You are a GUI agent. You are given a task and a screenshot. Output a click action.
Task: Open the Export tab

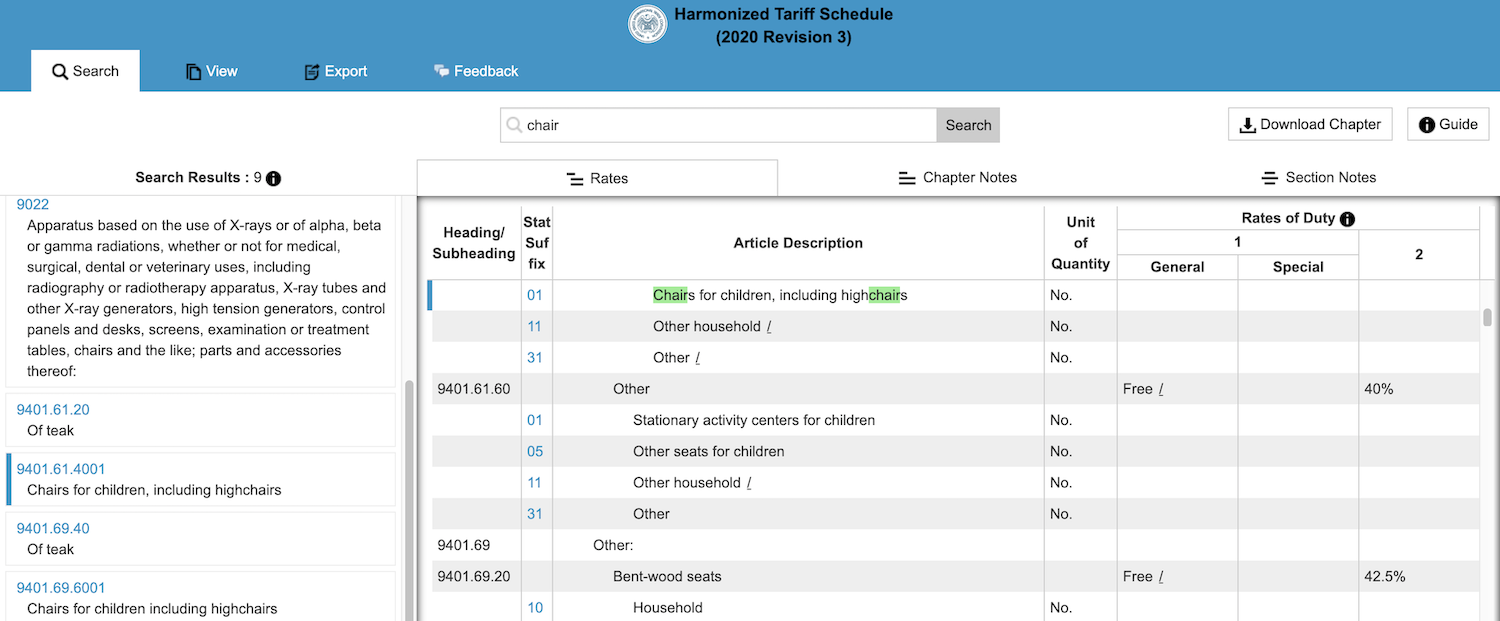[335, 71]
